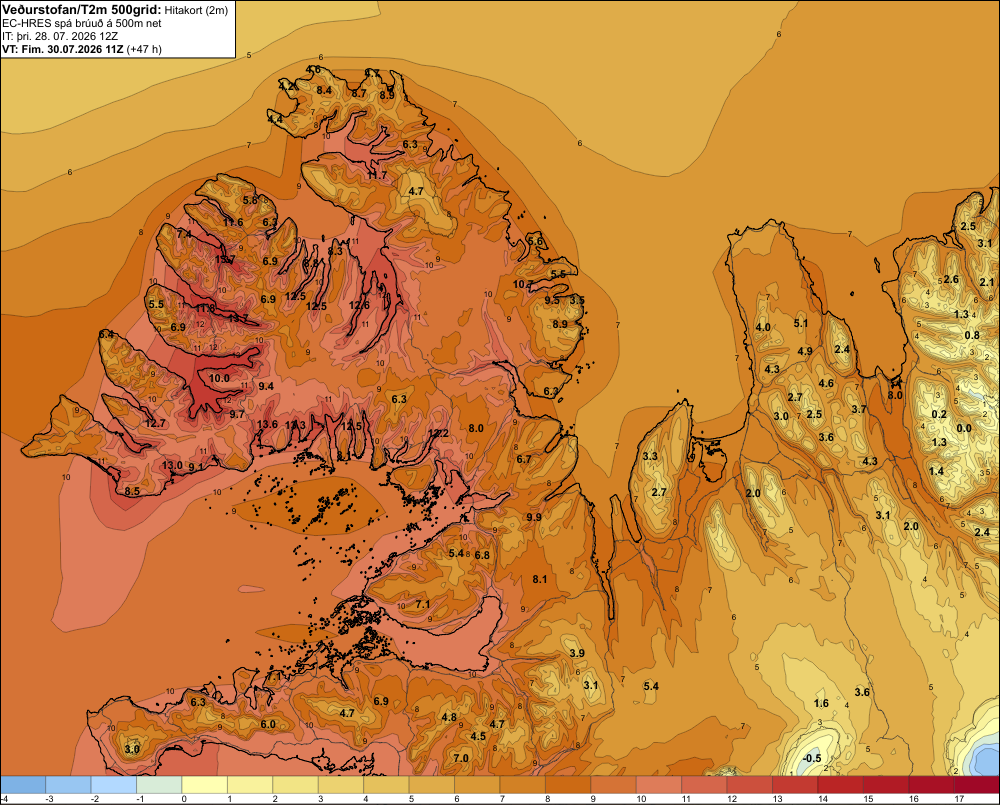
Task: Click the temperature value 2.6
Action: point(951,279)
